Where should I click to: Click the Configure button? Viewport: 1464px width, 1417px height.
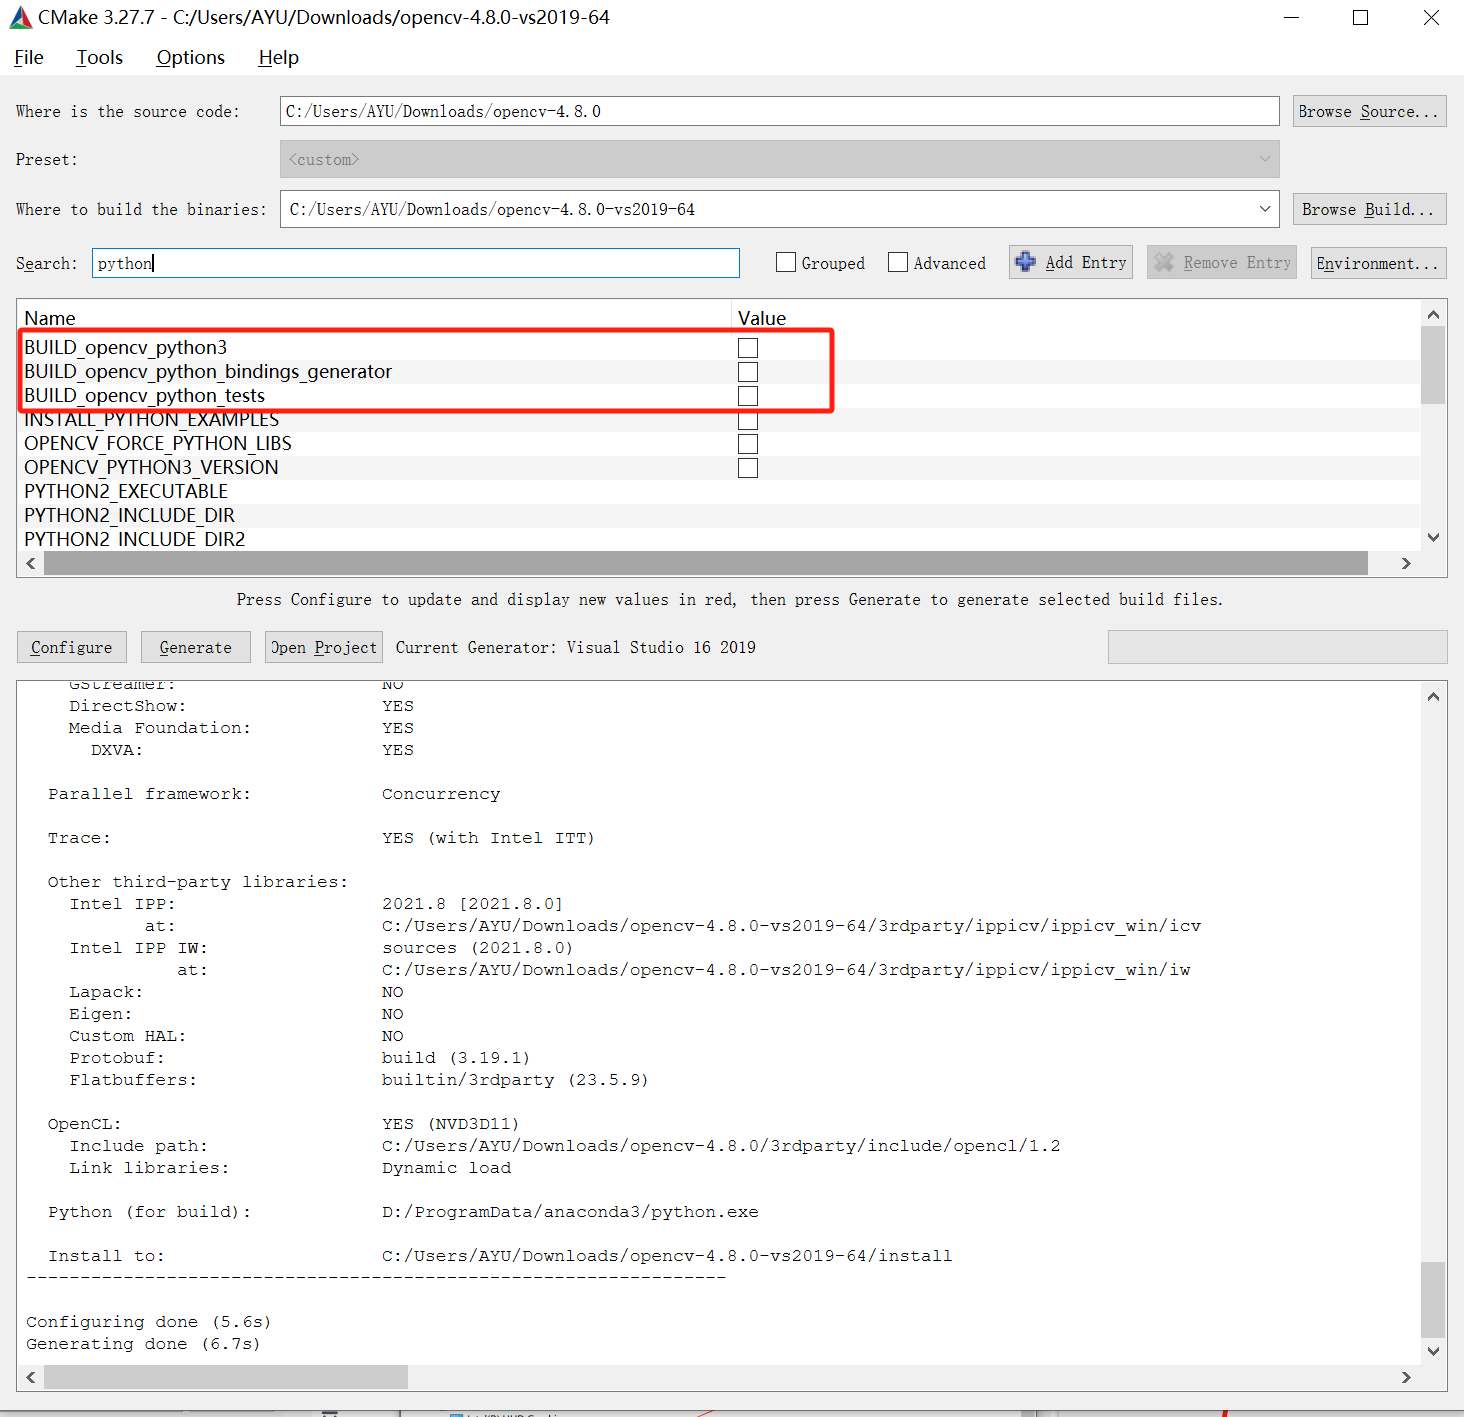[72, 647]
